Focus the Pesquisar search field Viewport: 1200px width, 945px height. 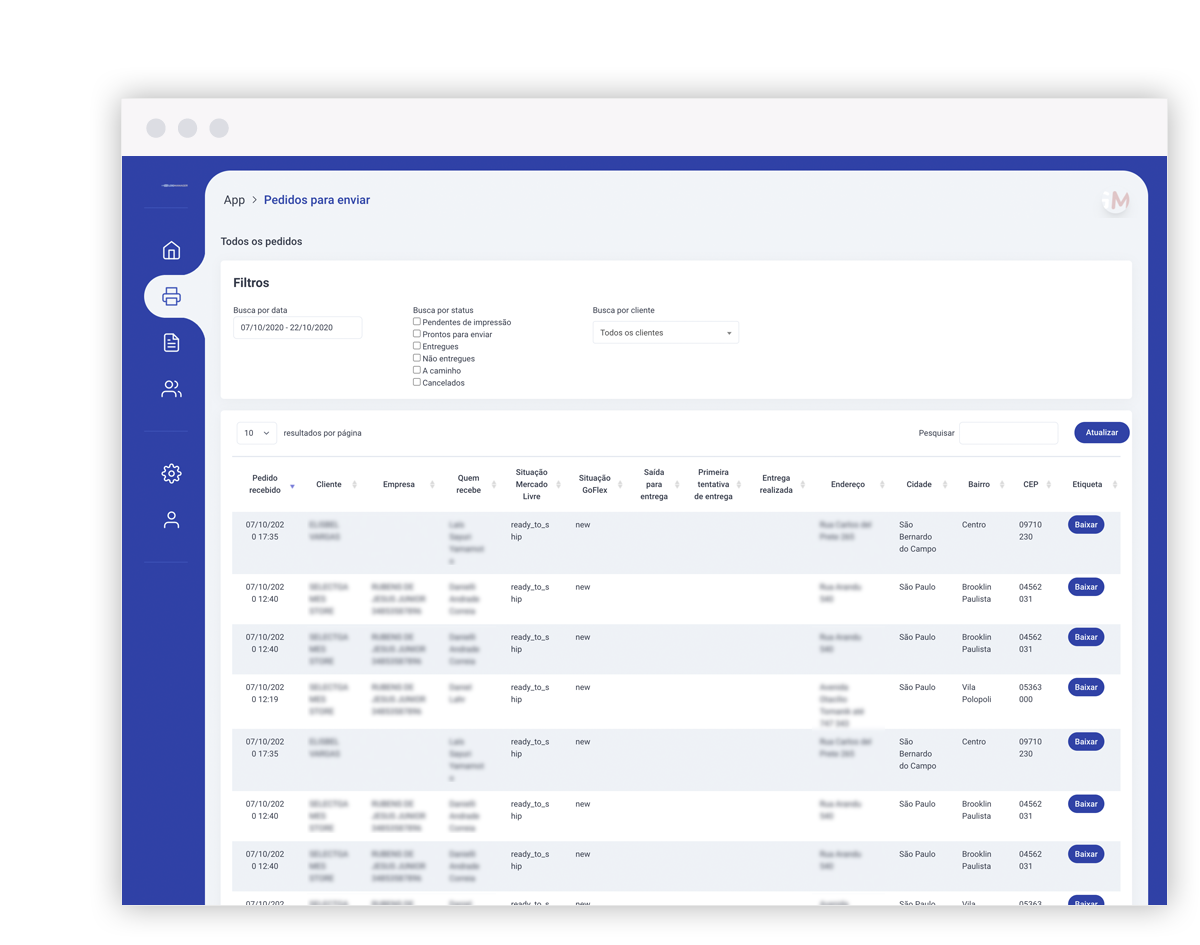click(1008, 433)
